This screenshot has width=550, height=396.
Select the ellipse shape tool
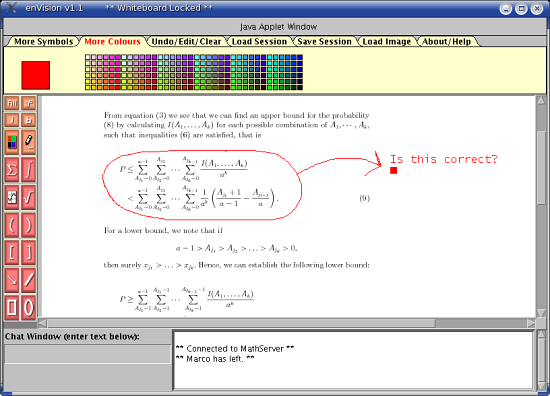[x=28, y=308]
